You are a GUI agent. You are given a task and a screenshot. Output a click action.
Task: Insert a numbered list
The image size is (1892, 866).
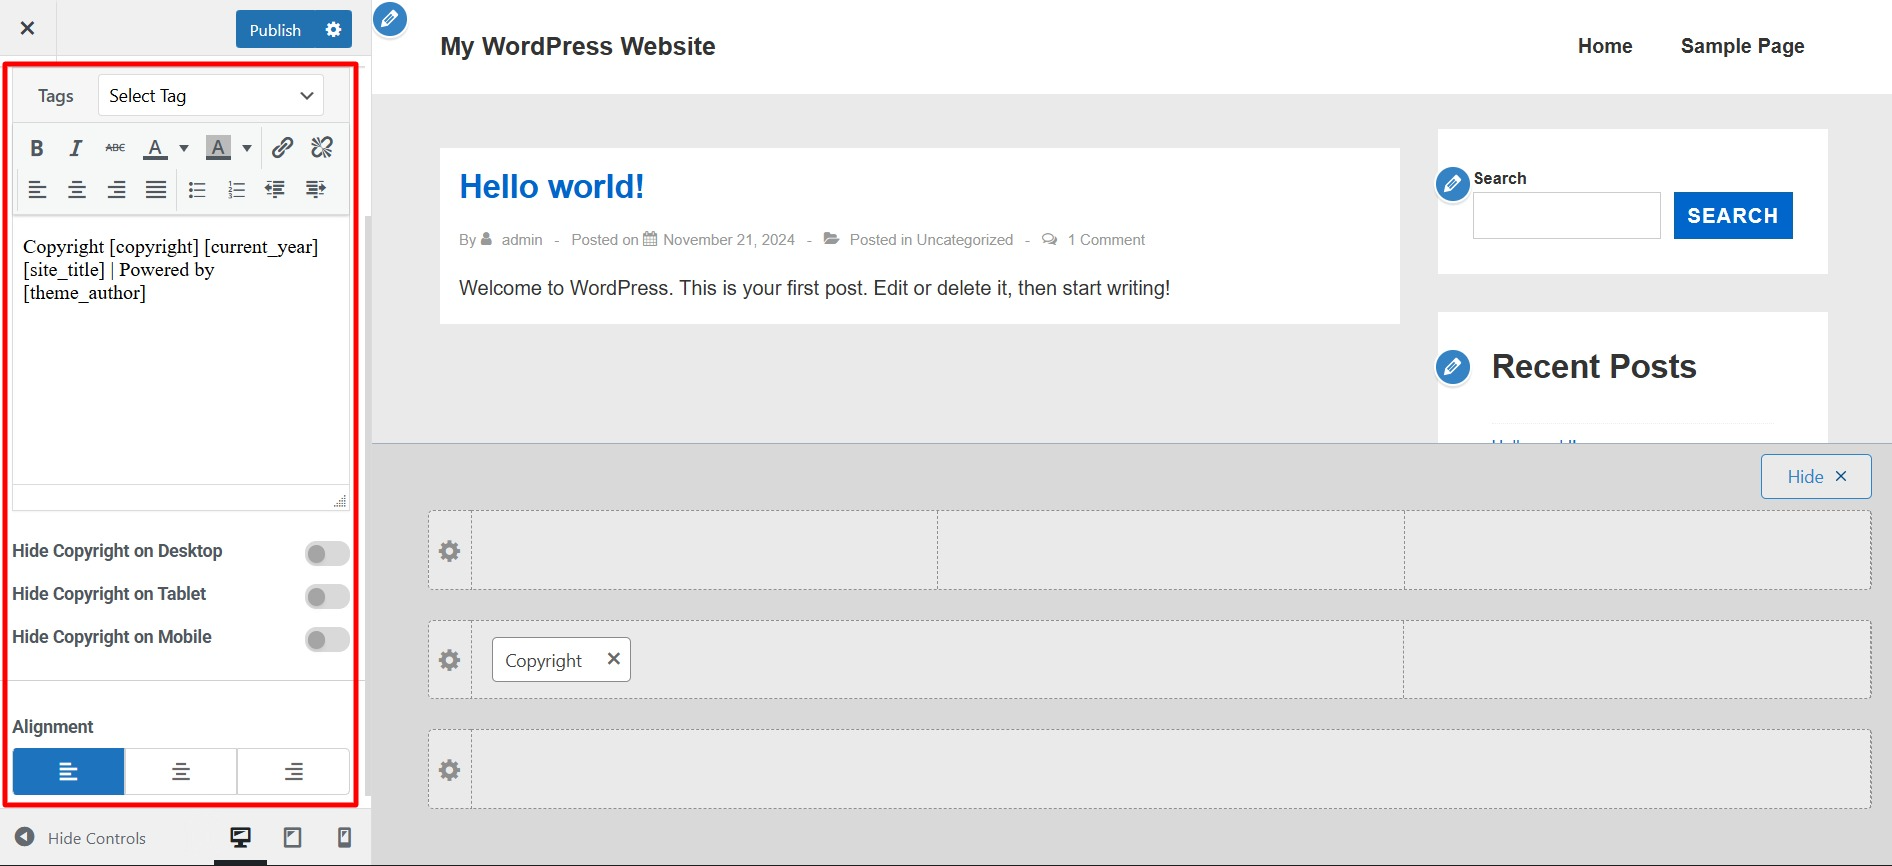pos(236,190)
